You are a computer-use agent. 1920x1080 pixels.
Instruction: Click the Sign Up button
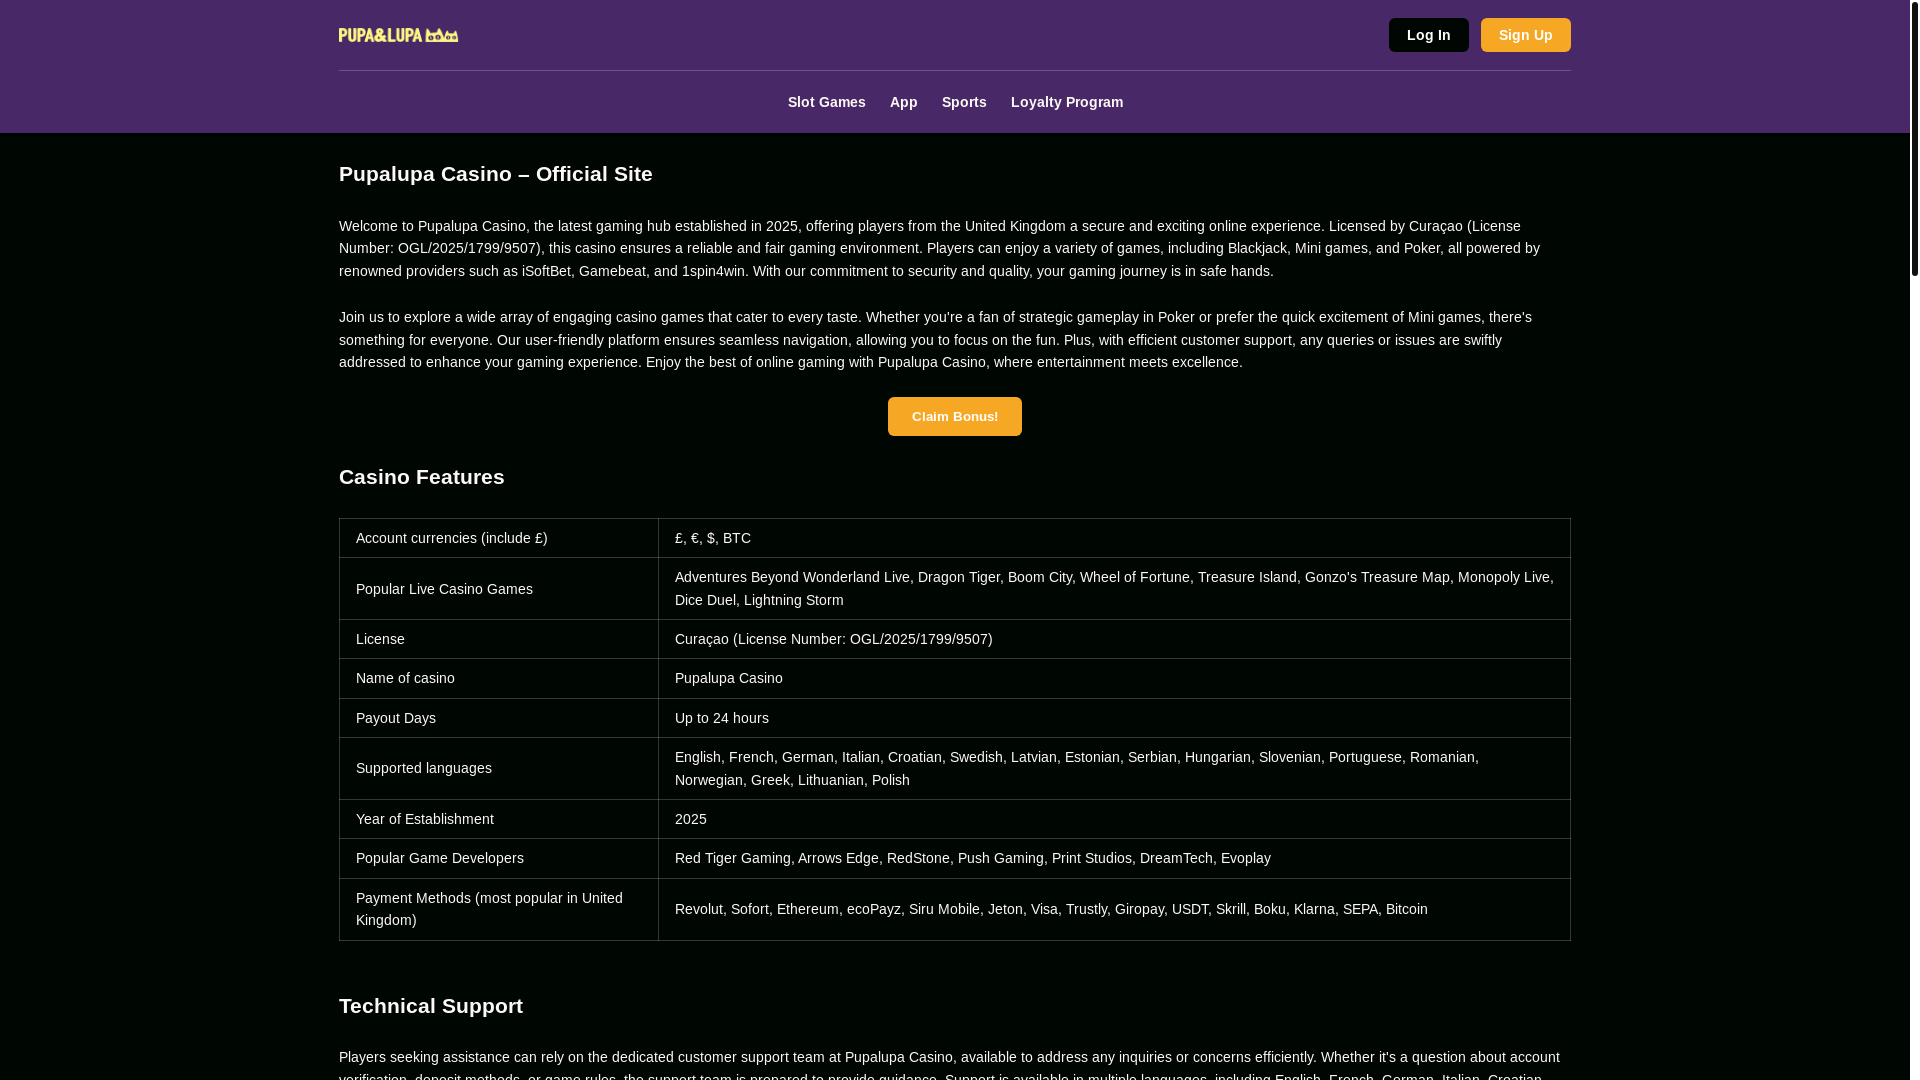click(1525, 35)
